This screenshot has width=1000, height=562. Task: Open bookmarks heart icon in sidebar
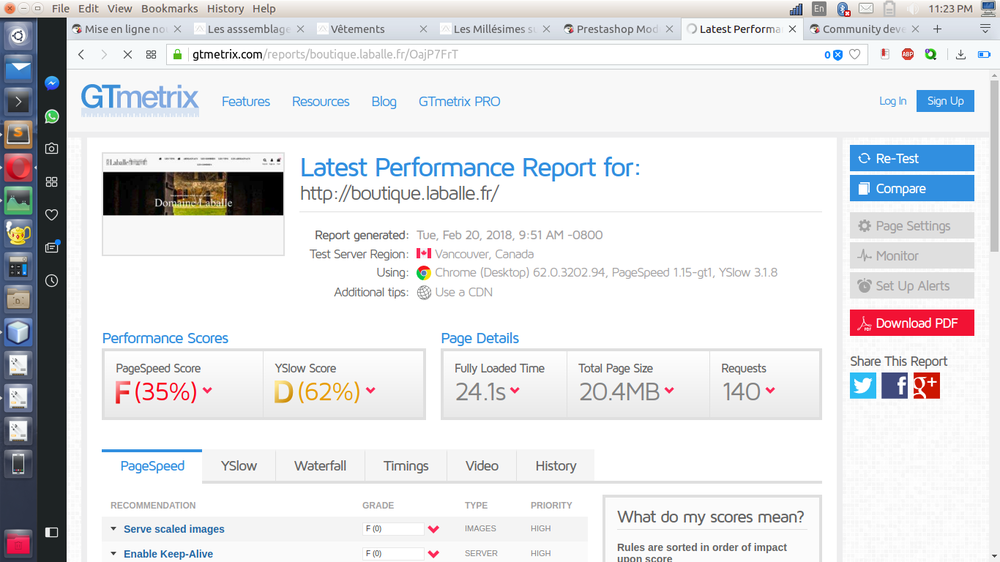52,215
